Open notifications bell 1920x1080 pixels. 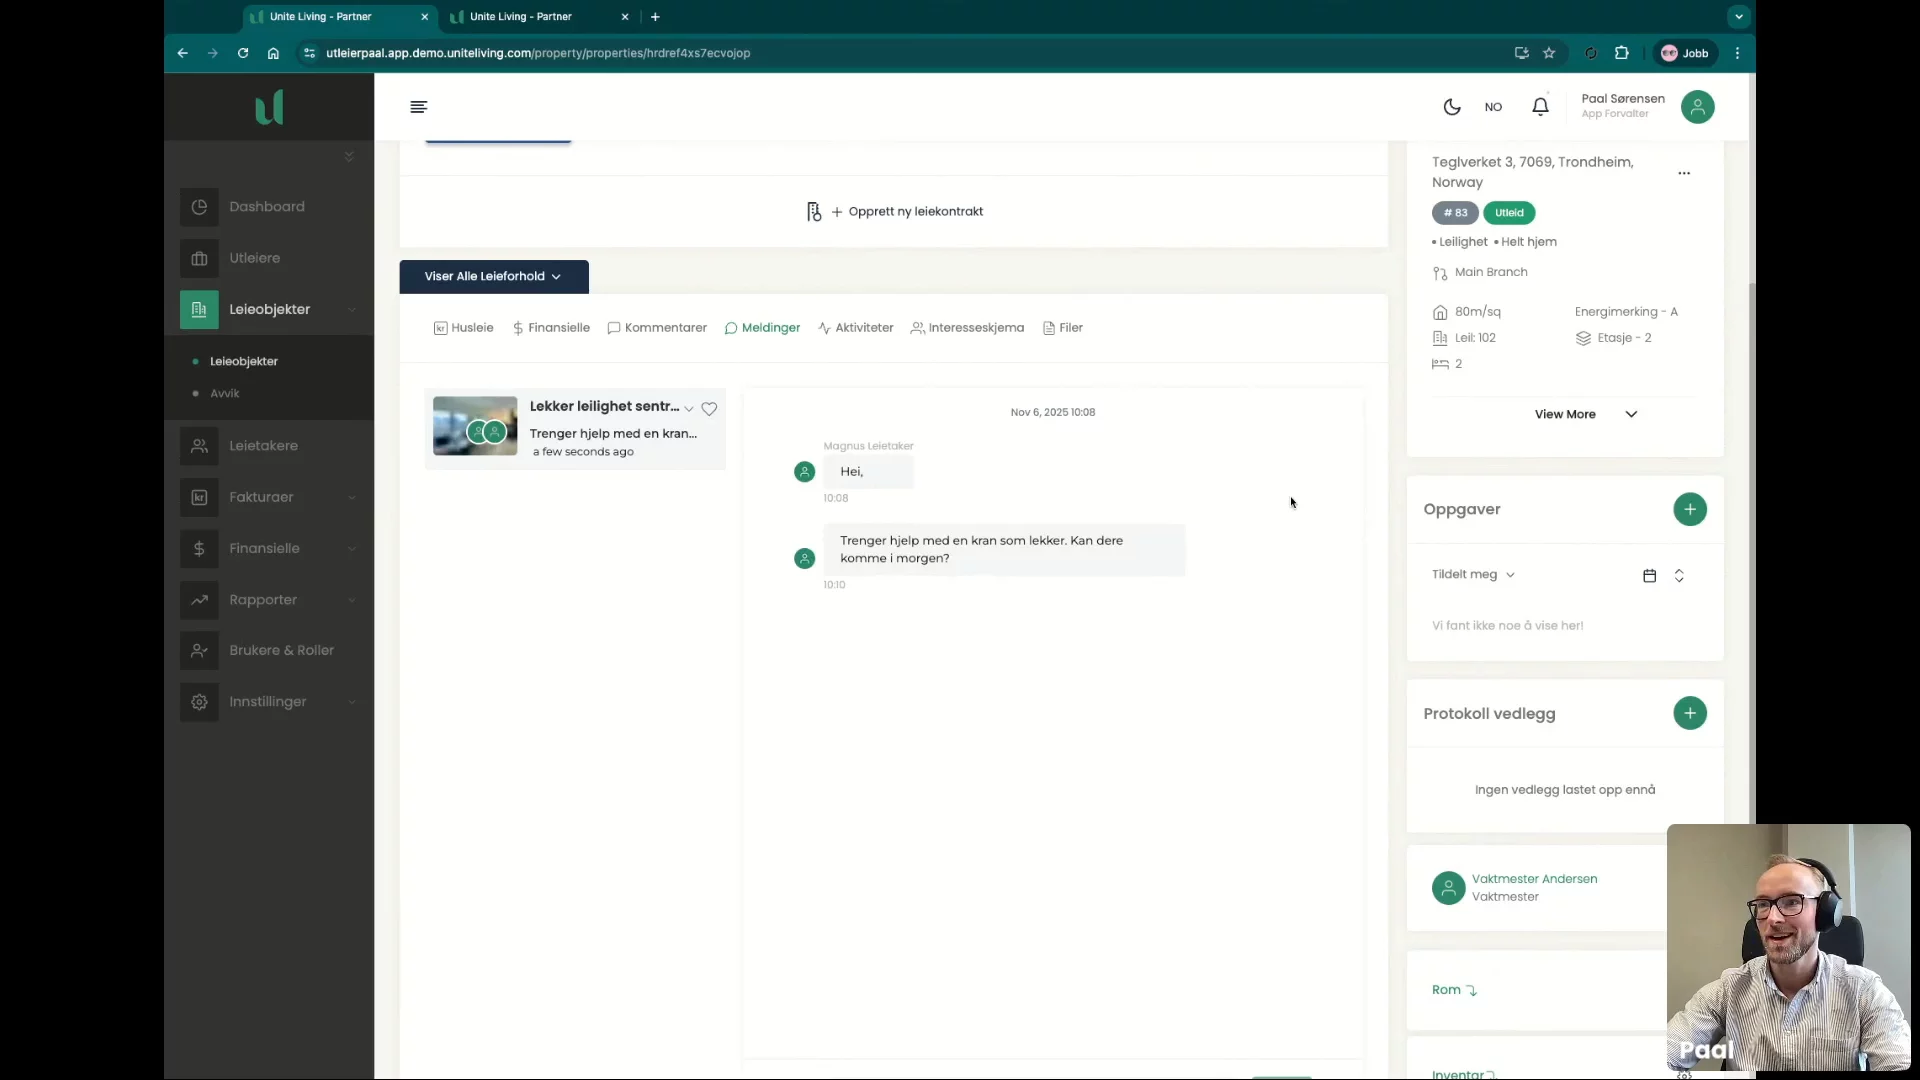pos(1540,107)
